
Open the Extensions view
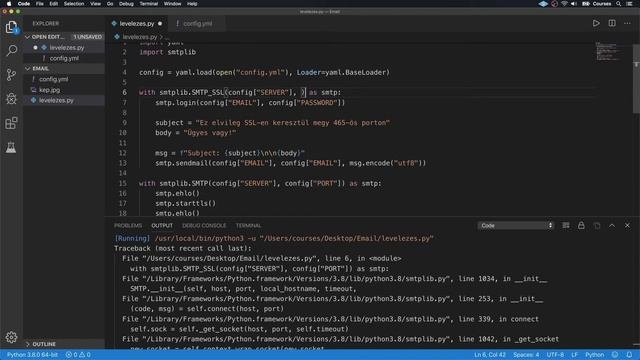tap(11, 123)
